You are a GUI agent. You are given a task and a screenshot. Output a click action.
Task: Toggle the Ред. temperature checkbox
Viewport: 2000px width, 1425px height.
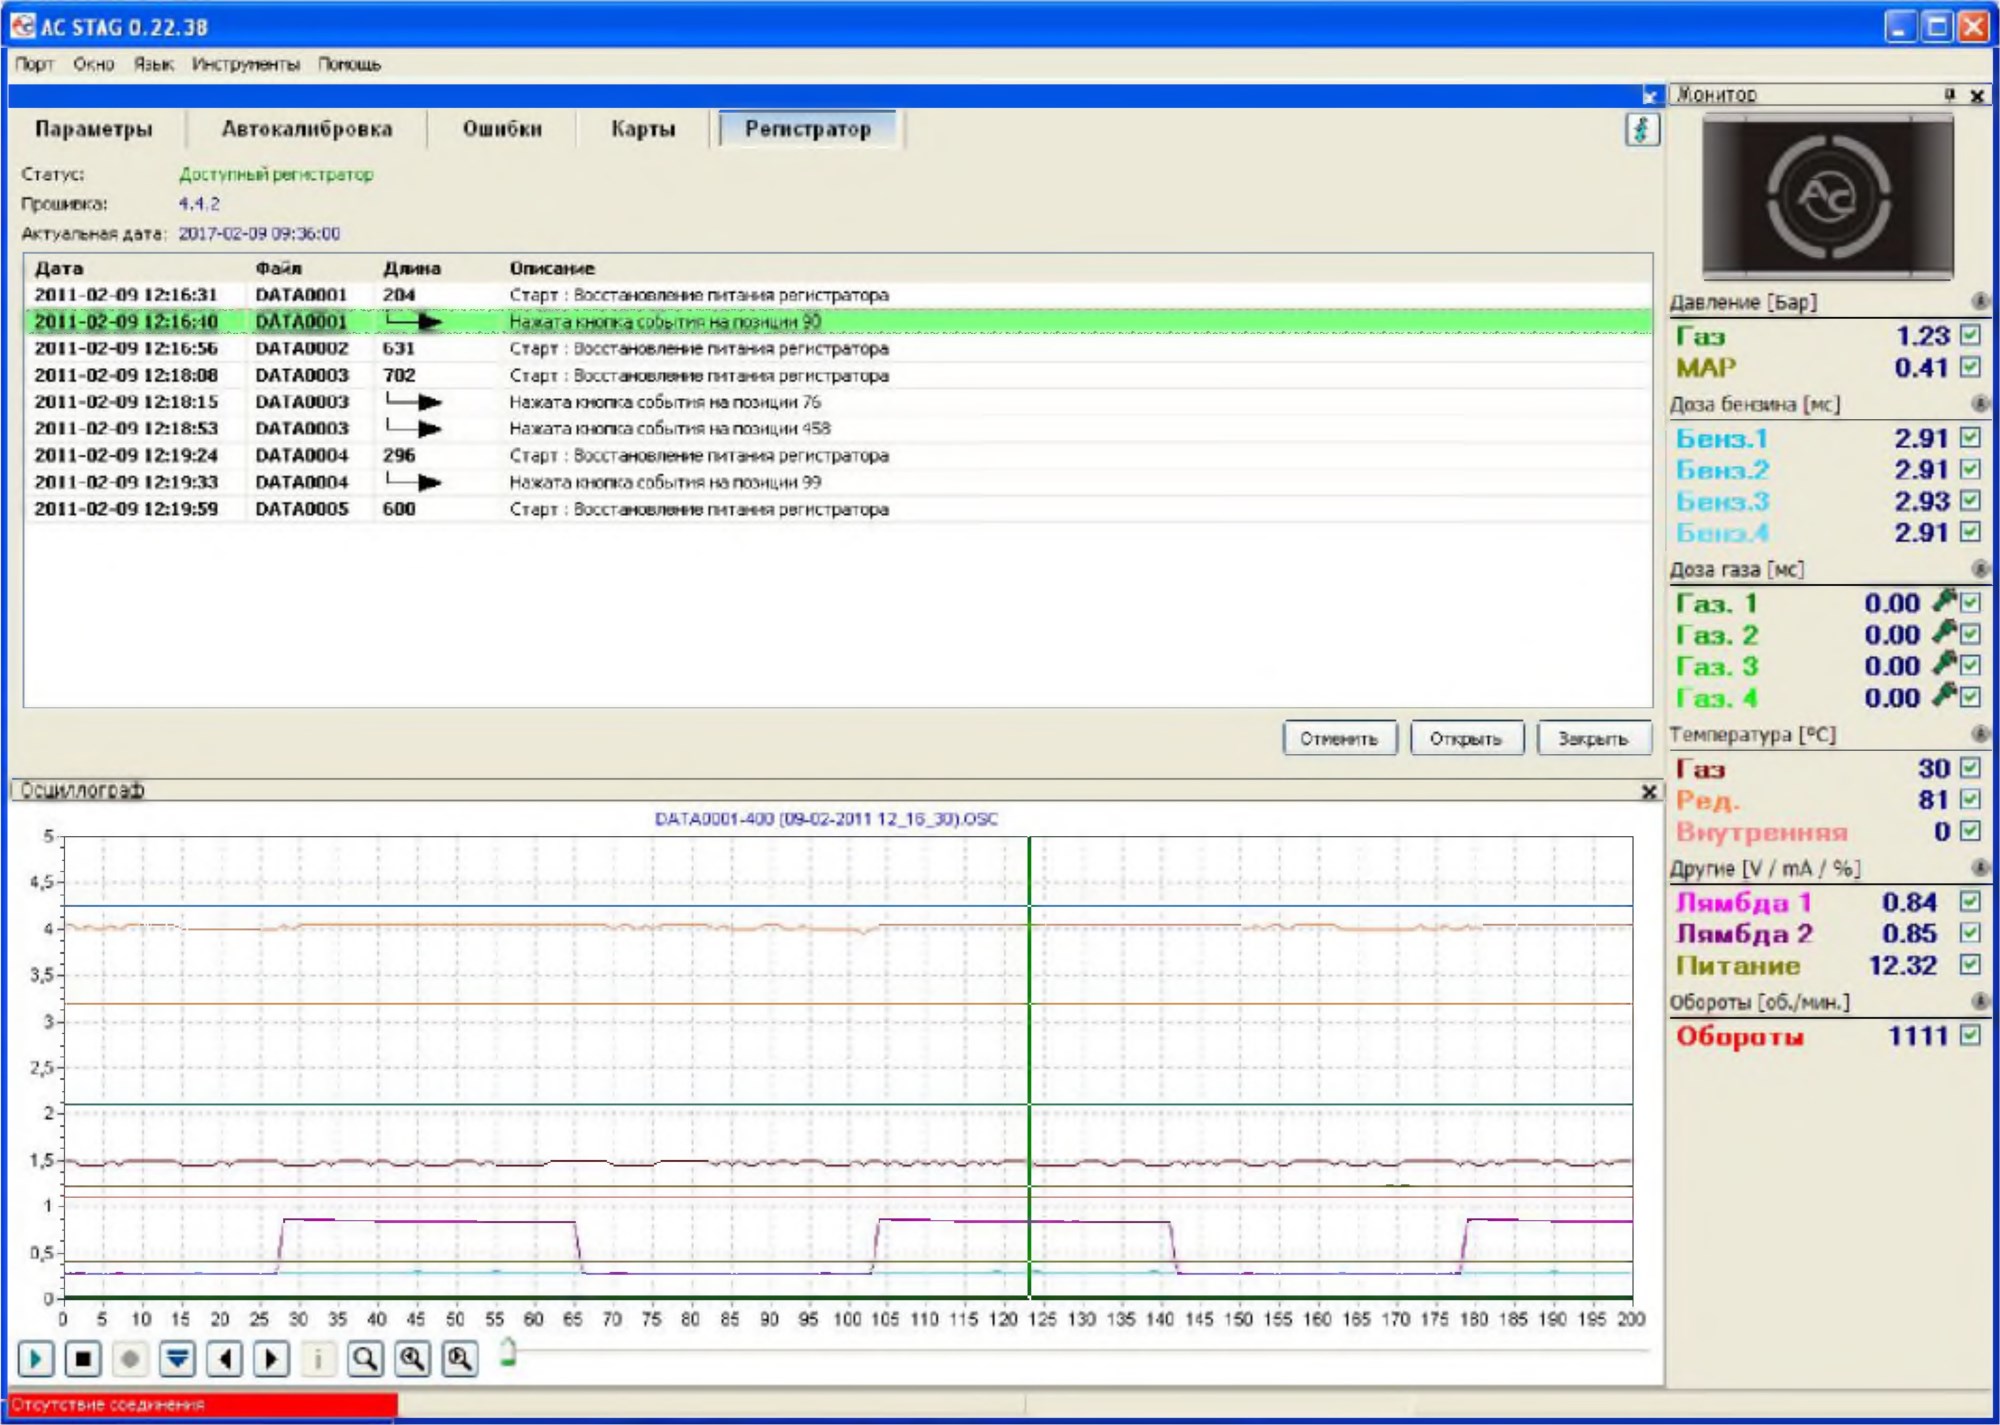pyautogui.click(x=1970, y=799)
